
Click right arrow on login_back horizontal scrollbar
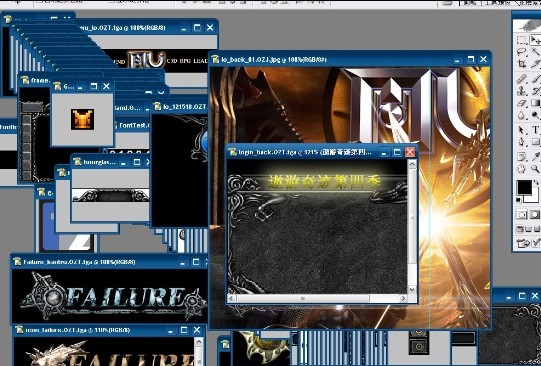point(403,298)
